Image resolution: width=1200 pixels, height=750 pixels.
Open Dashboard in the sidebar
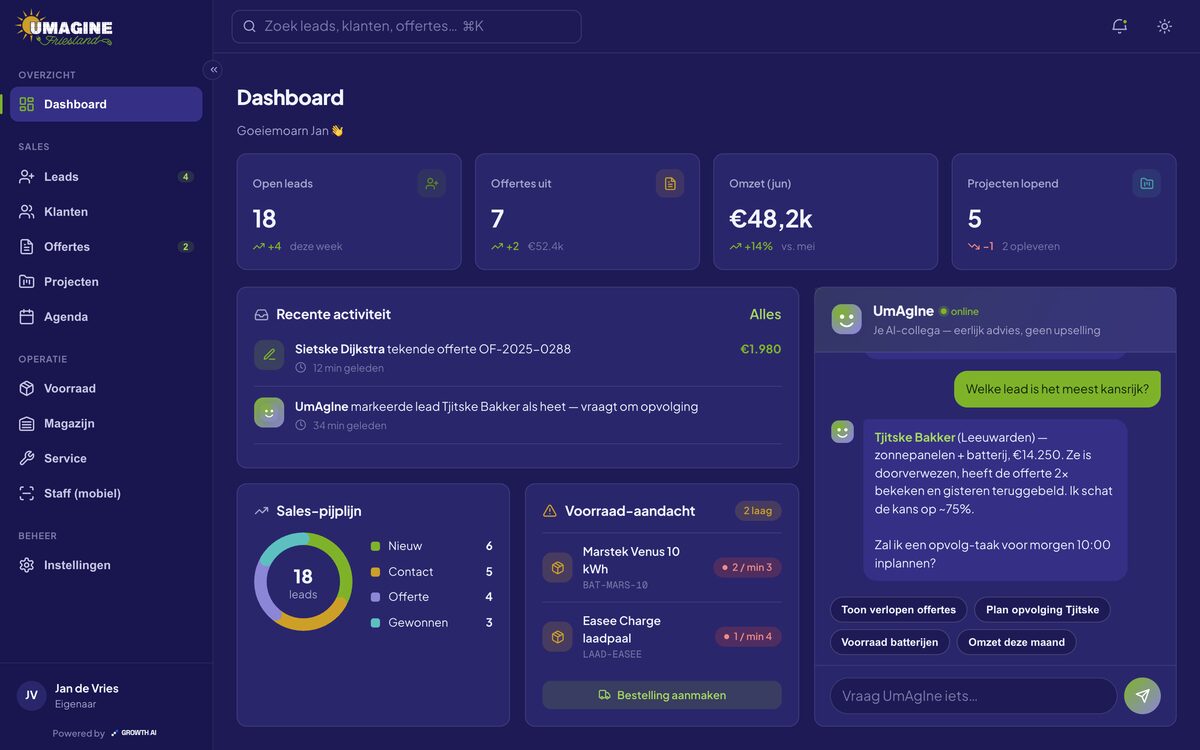point(106,104)
